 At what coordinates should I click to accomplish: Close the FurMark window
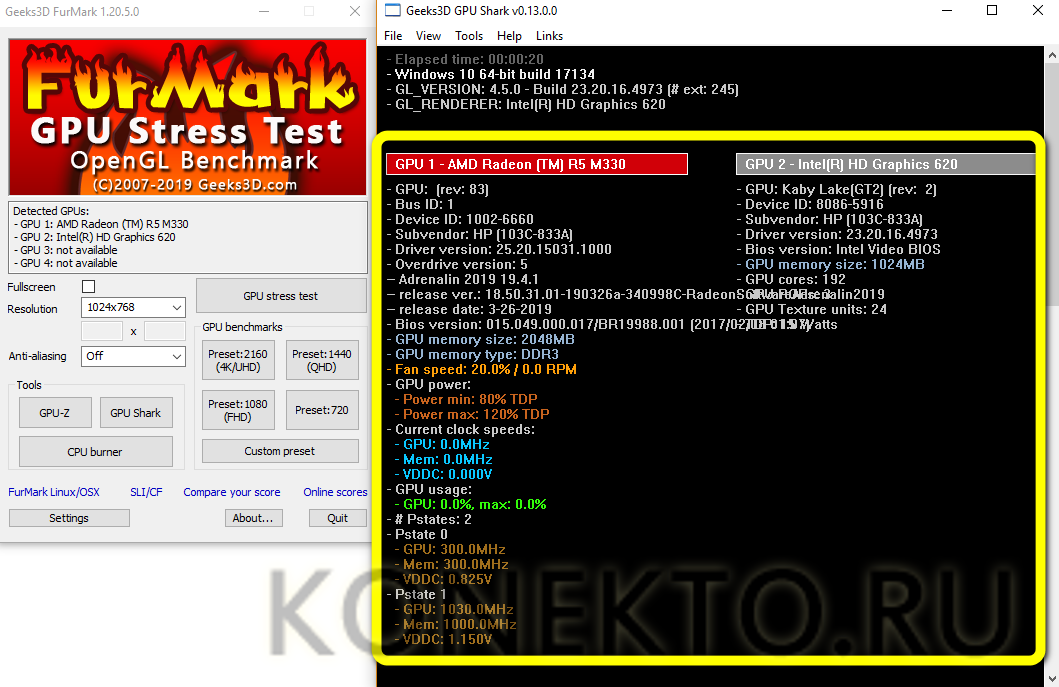pos(355,11)
